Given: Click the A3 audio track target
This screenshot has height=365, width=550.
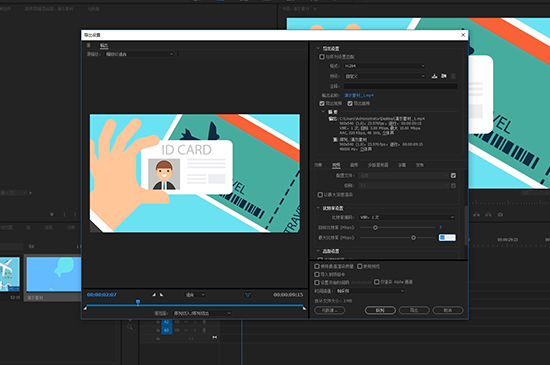Looking at the screenshot, I should click(x=167, y=330).
